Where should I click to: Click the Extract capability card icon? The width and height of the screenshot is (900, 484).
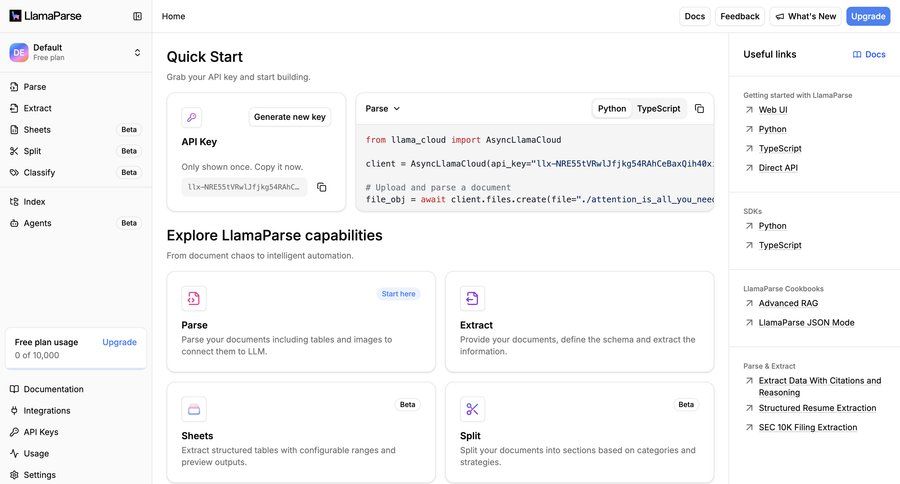point(472,298)
